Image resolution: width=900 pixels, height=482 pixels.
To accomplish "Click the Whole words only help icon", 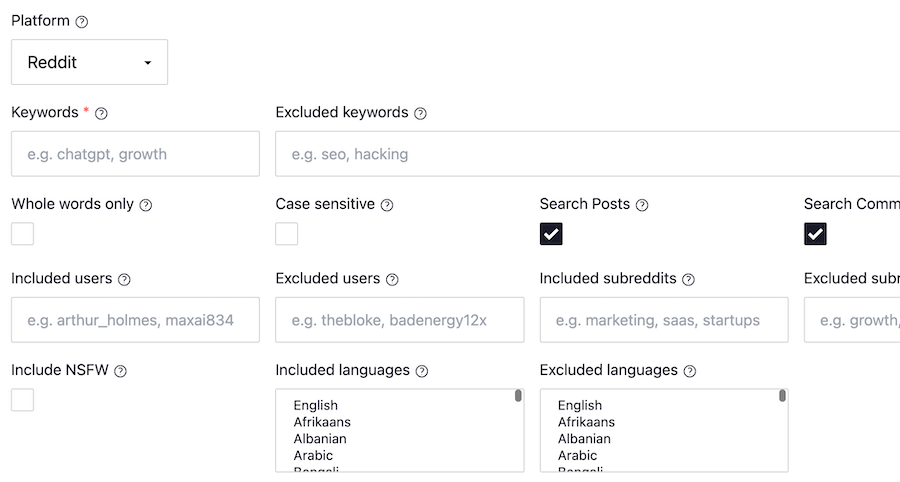I will coord(146,205).
